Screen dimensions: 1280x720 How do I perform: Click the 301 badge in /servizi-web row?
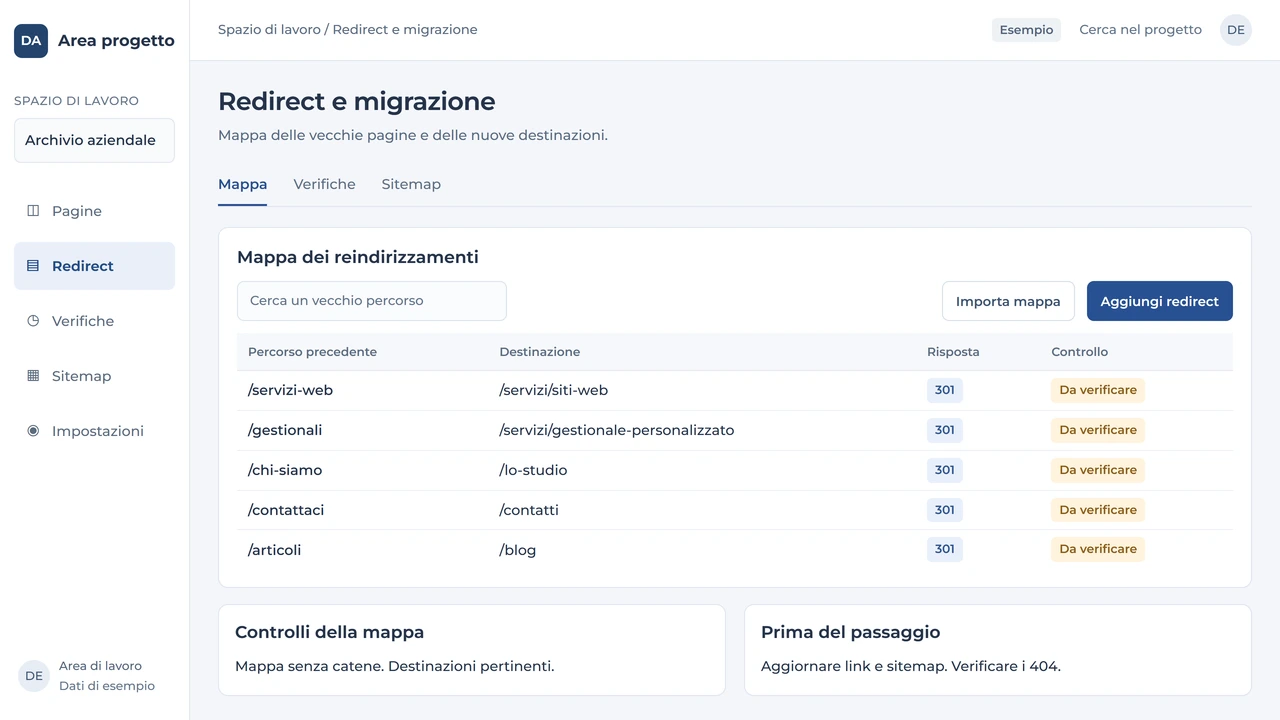click(x=945, y=390)
